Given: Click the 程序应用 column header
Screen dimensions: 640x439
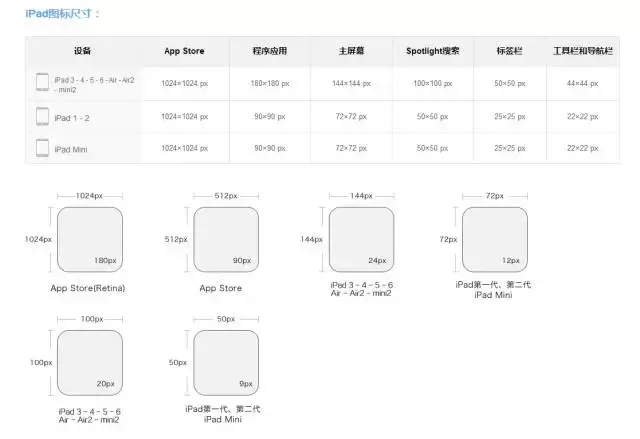Looking at the screenshot, I should tap(270, 51).
